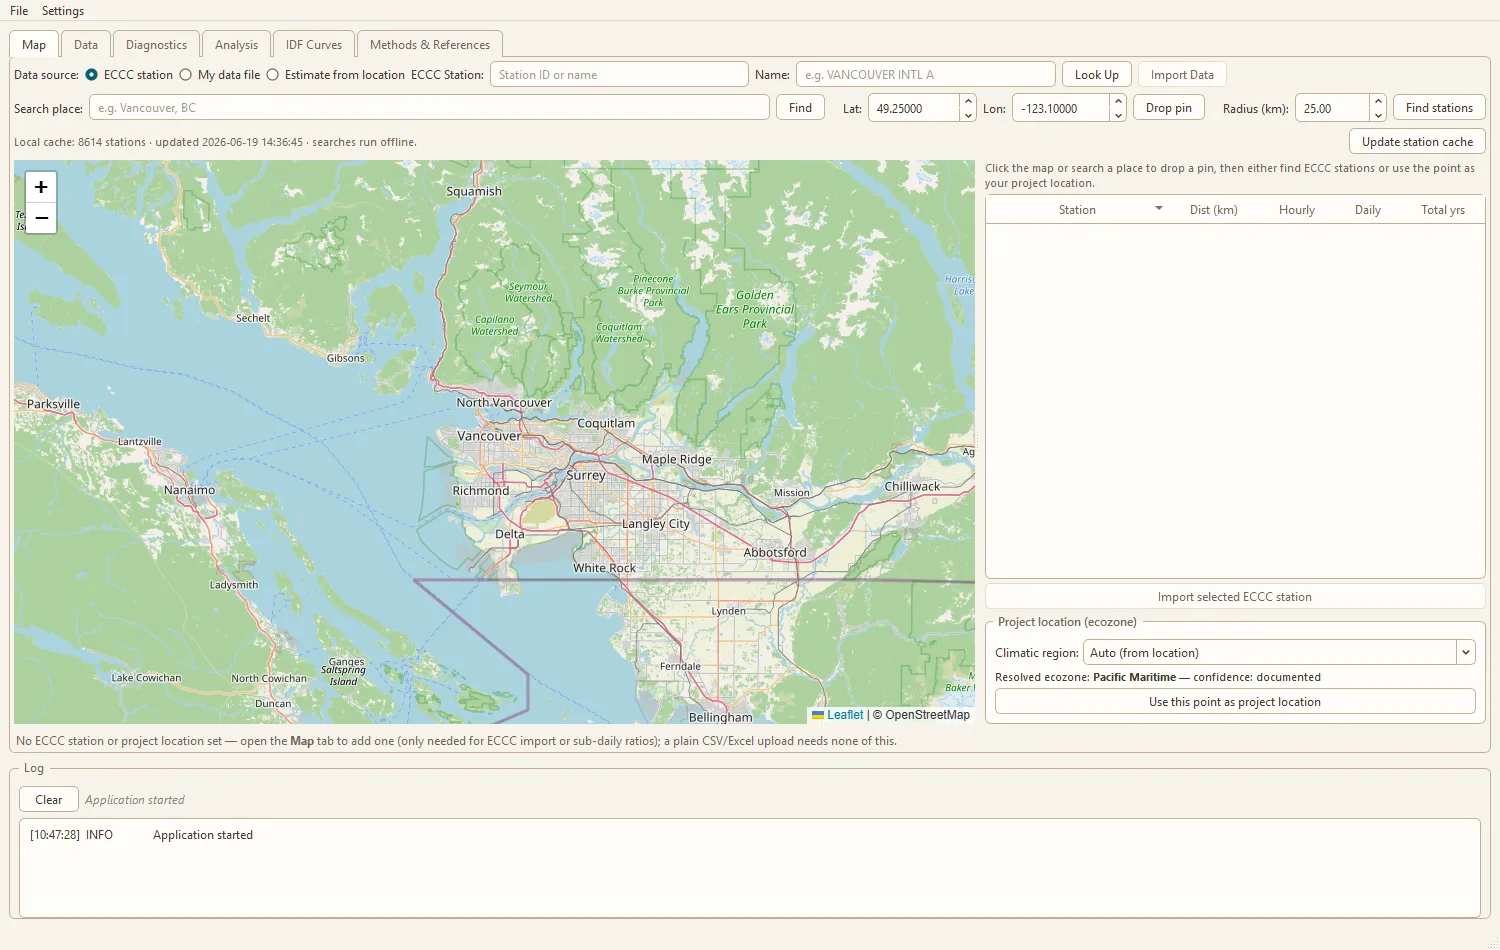Switch to the Diagnostics tab
This screenshot has height=950, width=1500.
pos(156,45)
